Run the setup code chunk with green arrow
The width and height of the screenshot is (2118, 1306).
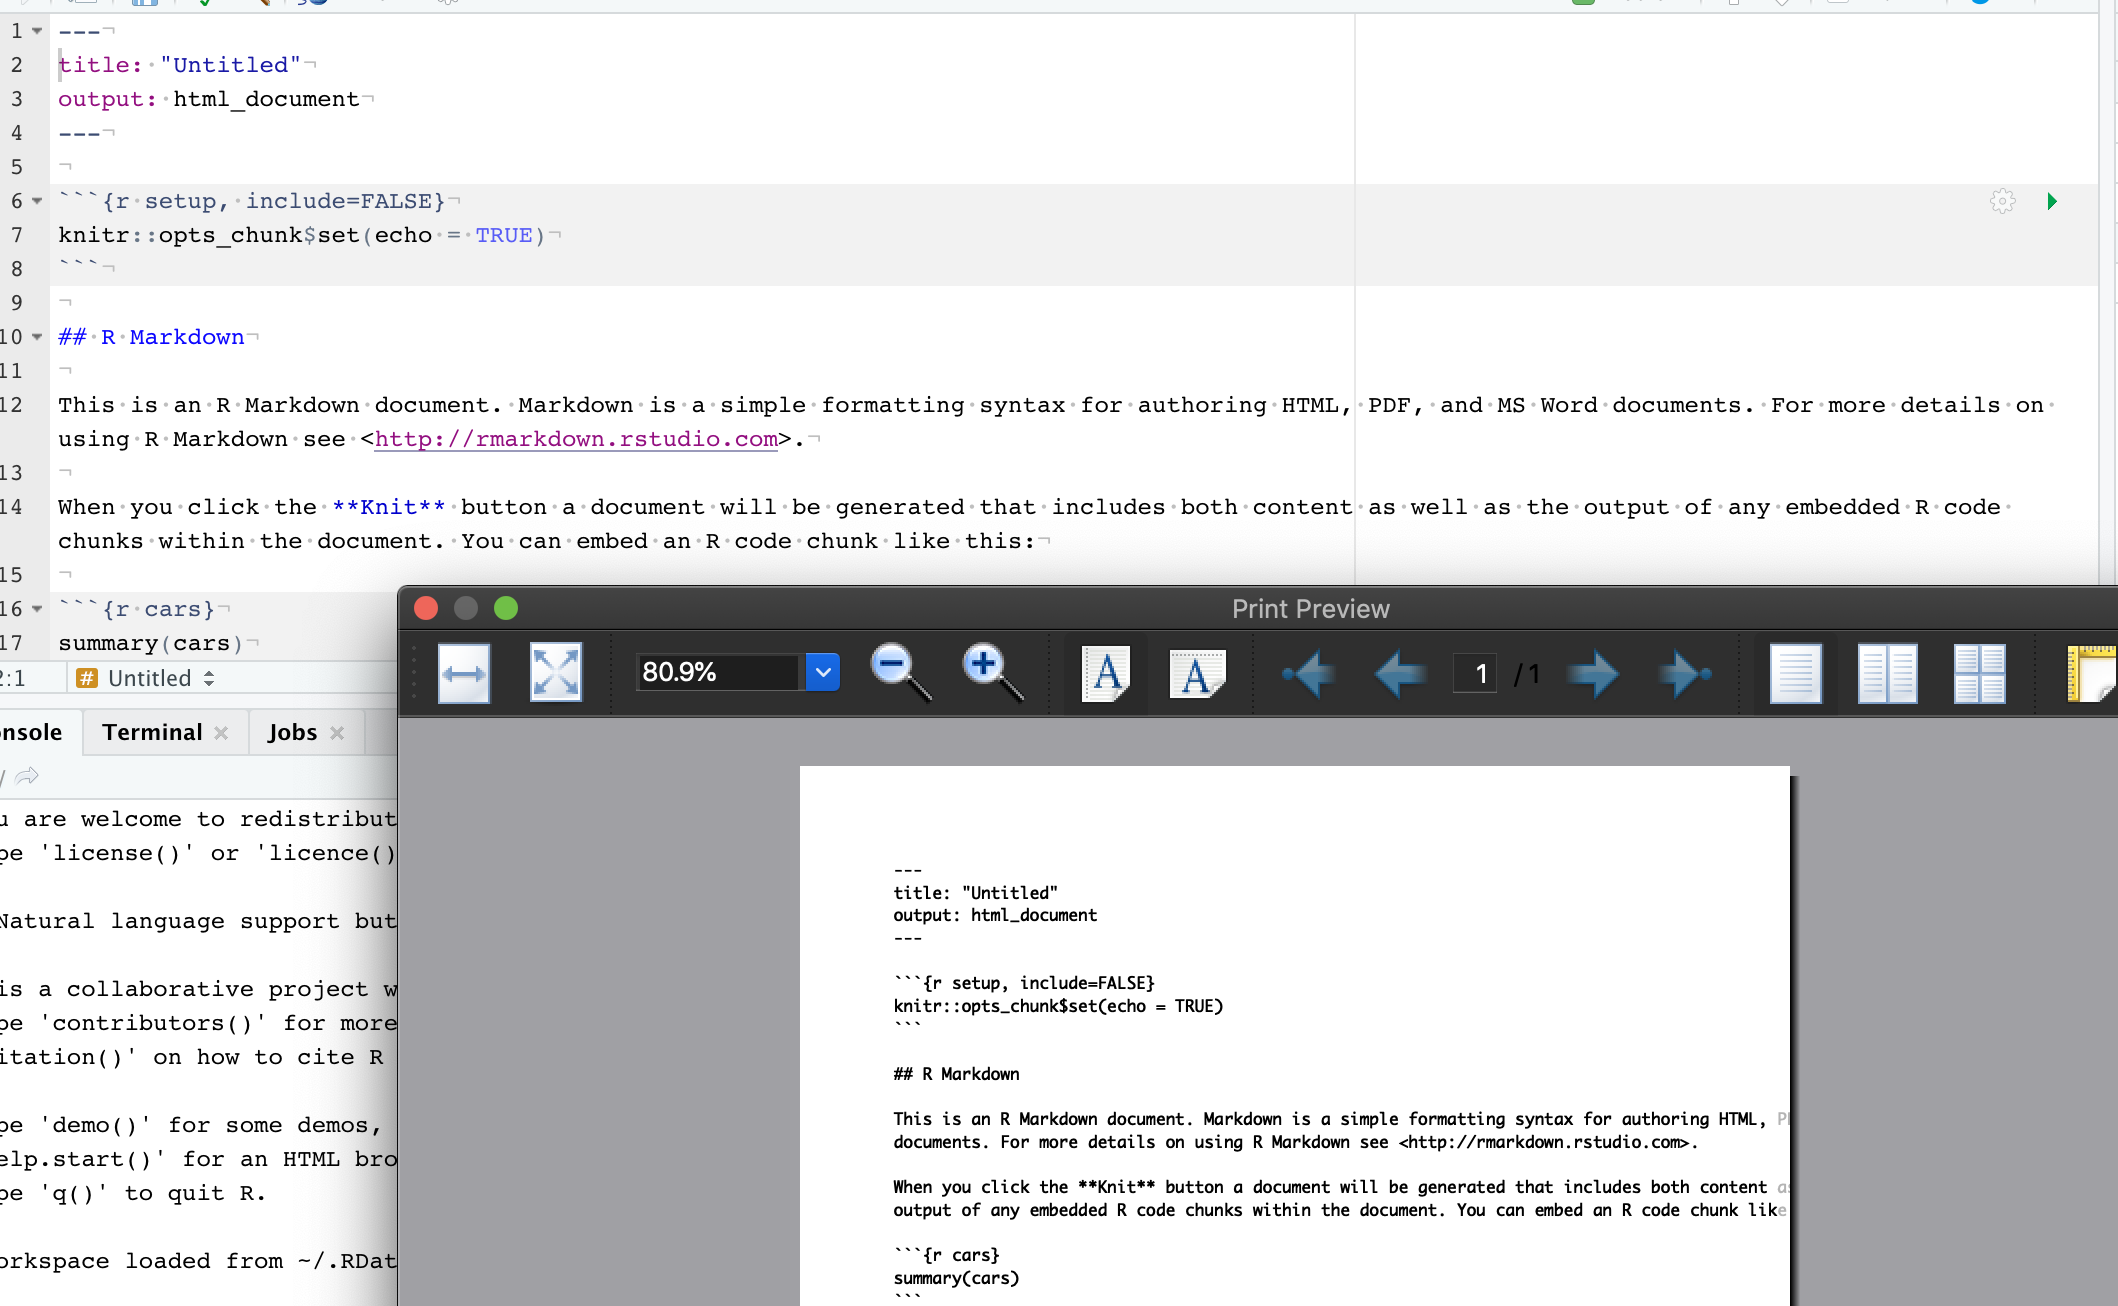(x=2053, y=201)
